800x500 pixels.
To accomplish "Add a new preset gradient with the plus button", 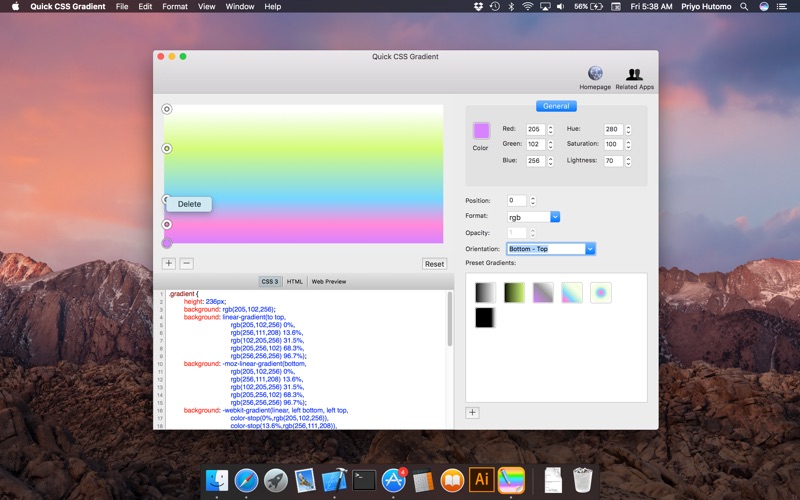I will [x=473, y=412].
